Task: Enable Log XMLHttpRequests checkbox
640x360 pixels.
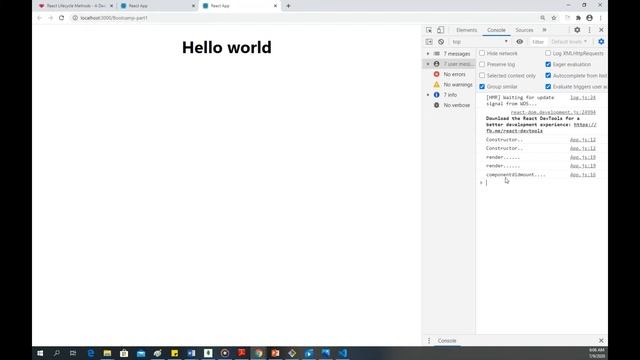Action: (x=548, y=53)
